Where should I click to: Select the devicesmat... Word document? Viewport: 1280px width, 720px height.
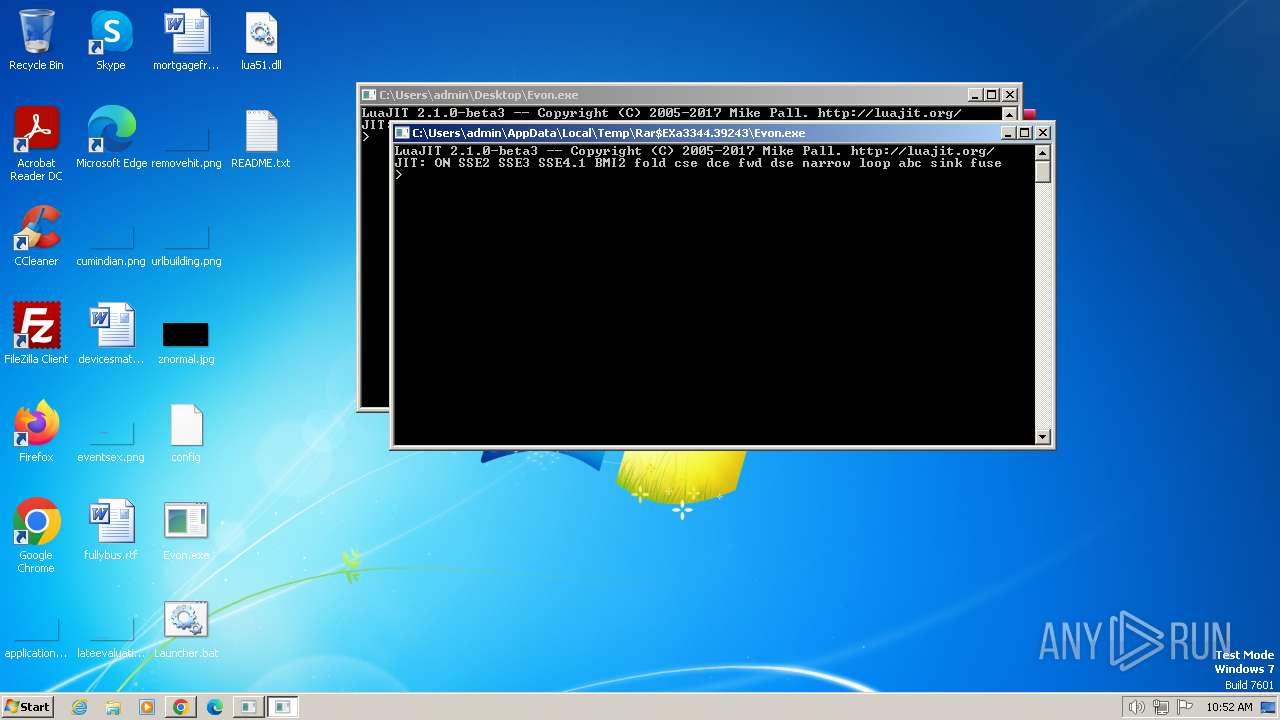point(111,334)
